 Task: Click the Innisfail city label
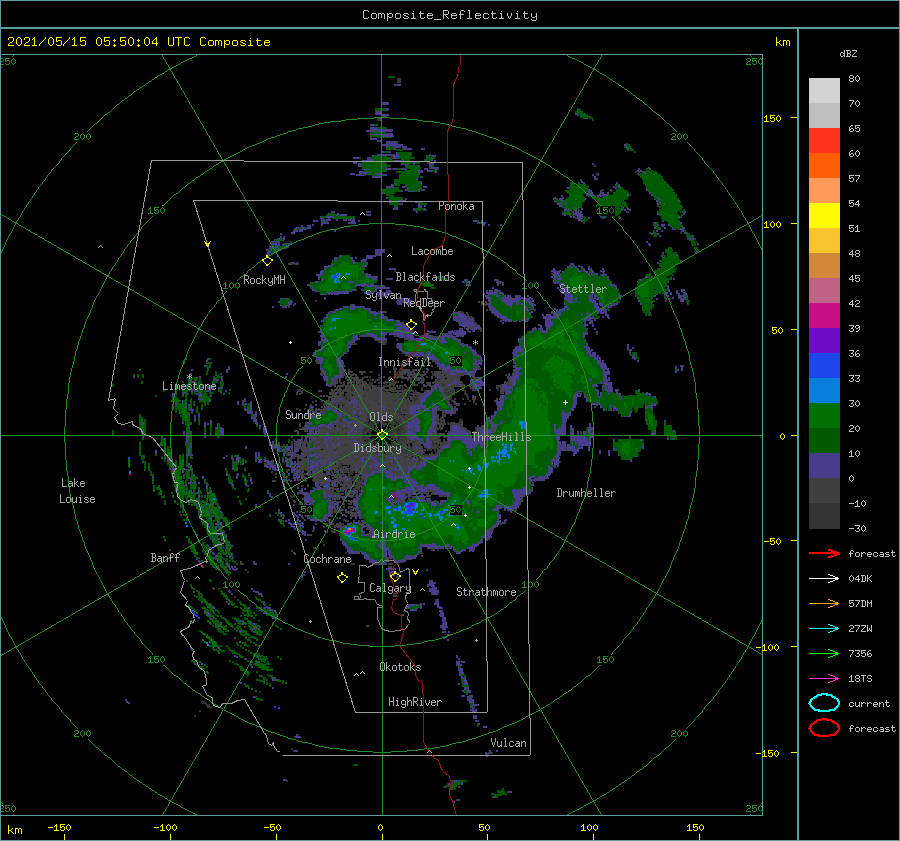[x=405, y=362]
